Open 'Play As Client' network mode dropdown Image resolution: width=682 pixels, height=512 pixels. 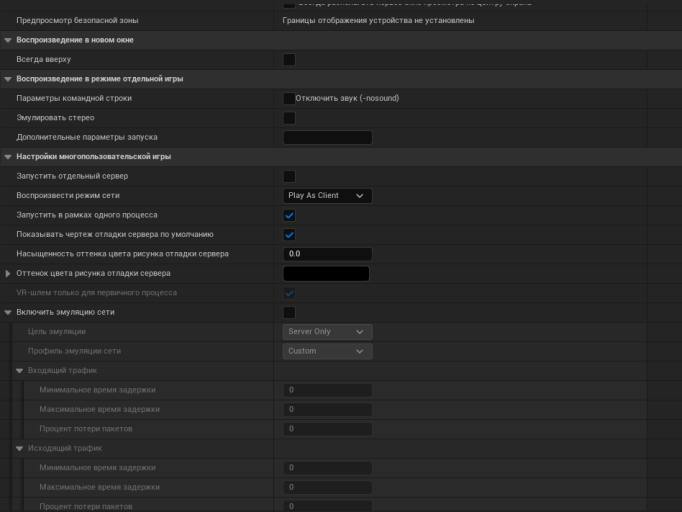[x=328, y=196]
